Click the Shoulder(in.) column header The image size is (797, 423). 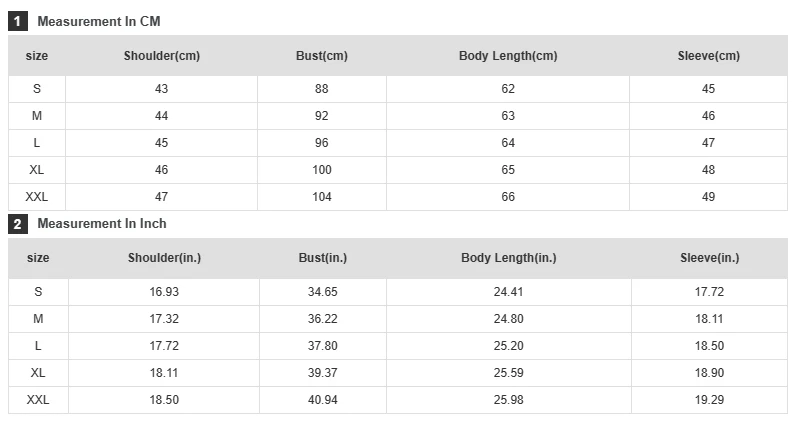pos(164,258)
